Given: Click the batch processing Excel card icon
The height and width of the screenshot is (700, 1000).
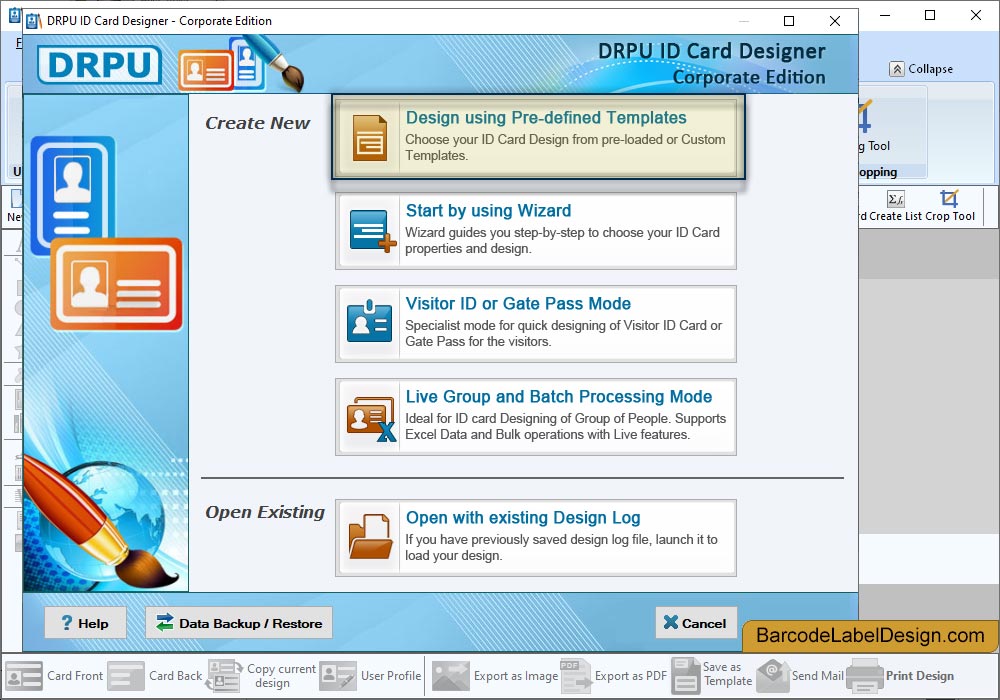Looking at the screenshot, I should [371, 419].
